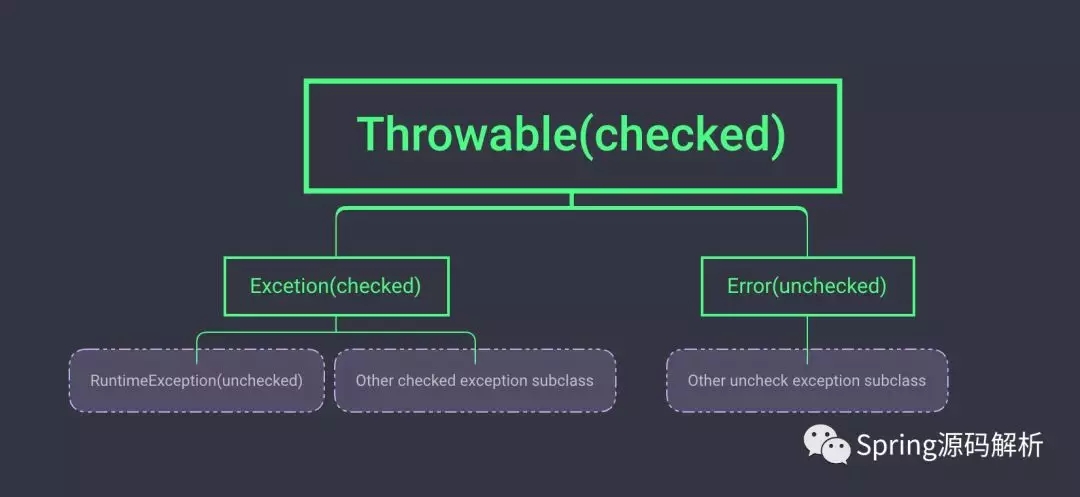Click the Error(unchecked) node
This screenshot has height=497, width=1080.
point(807,286)
